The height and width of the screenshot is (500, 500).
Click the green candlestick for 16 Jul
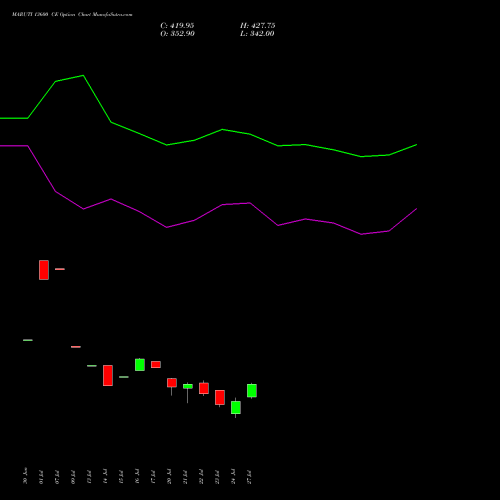140,365
